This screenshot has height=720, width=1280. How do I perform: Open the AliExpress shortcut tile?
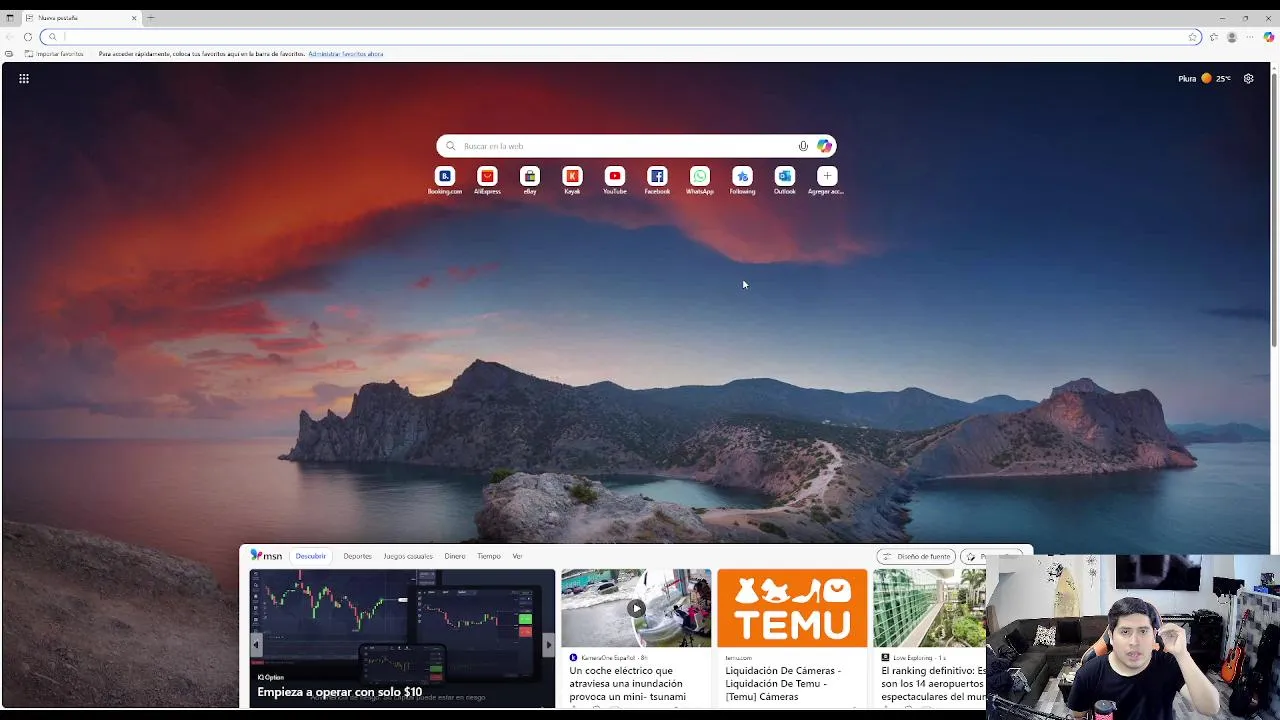(x=487, y=180)
